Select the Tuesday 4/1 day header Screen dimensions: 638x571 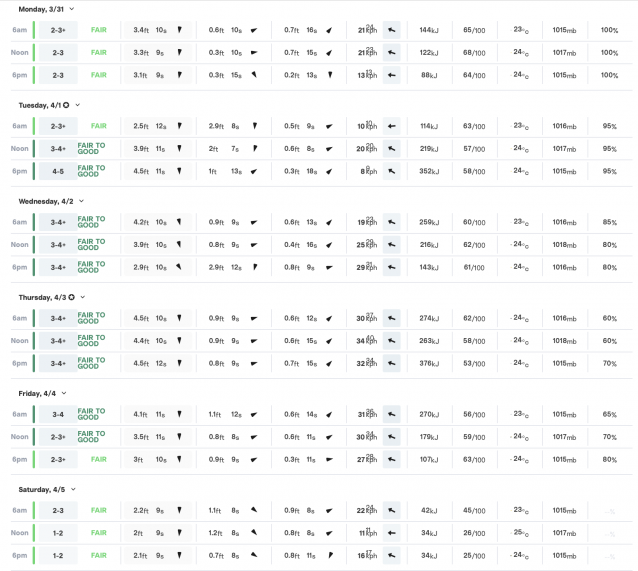tap(39, 105)
